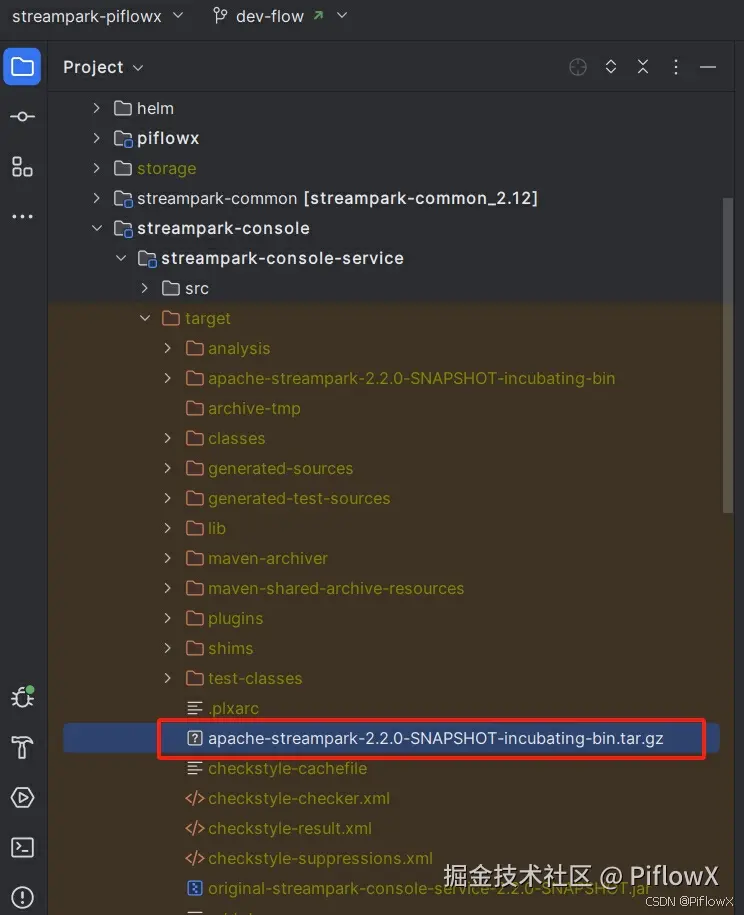This screenshot has width=744, height=915.
Task: Select the original-streampark-console-service jar file
Action: point(418,888)
